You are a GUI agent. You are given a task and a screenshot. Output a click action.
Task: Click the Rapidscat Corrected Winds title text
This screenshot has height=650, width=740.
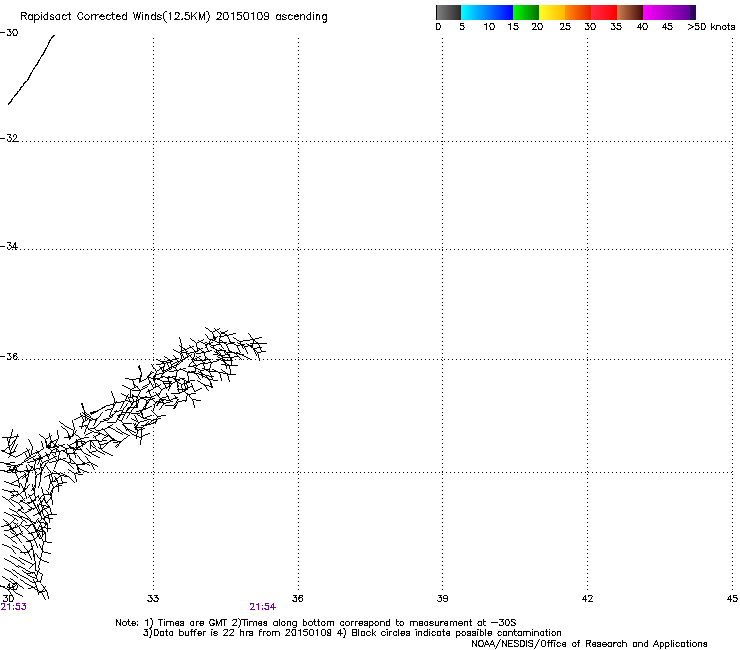click(x=174, y=17)
